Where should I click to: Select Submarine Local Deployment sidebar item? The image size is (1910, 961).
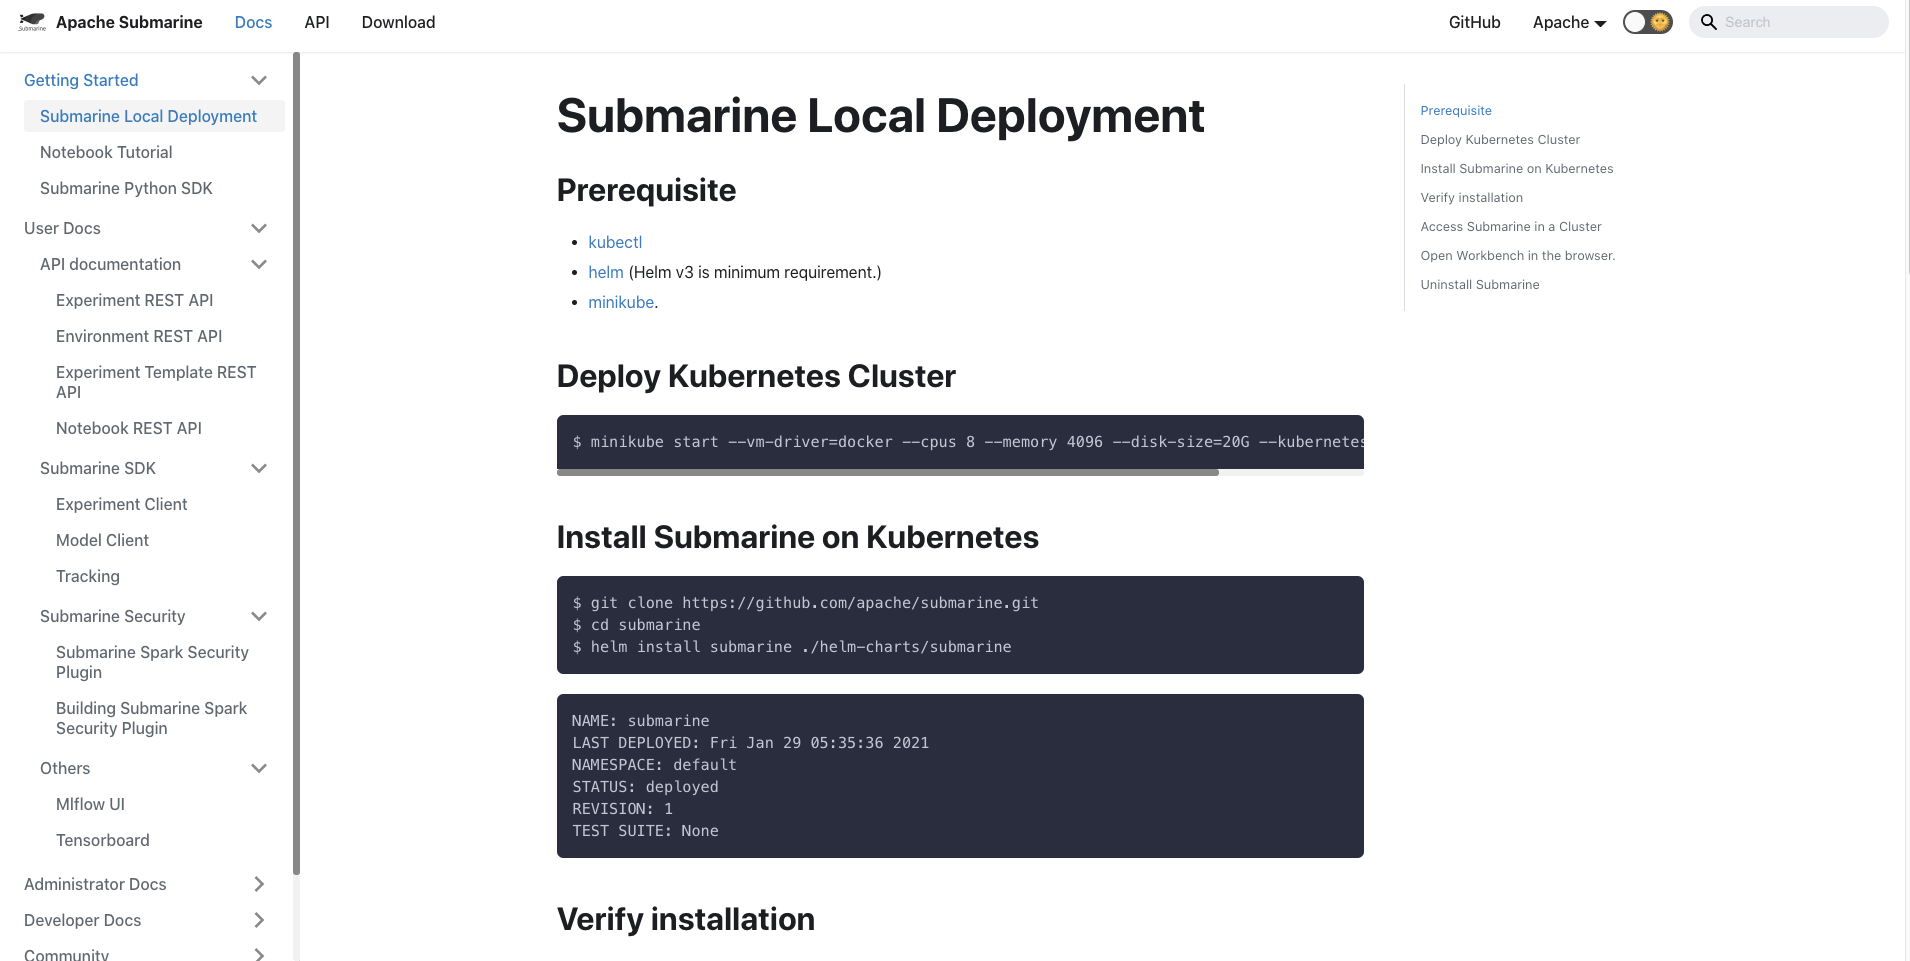click(x=154, y=116)
